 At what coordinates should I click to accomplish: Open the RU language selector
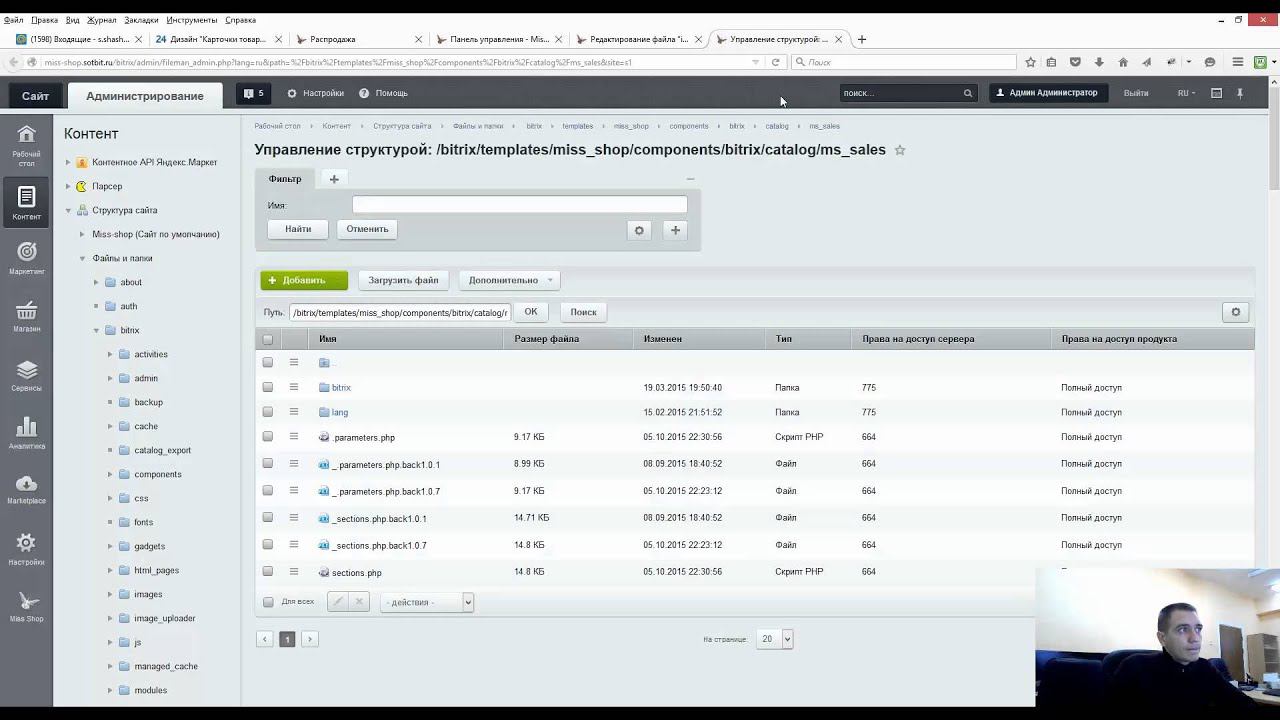tap(1186, 93)
